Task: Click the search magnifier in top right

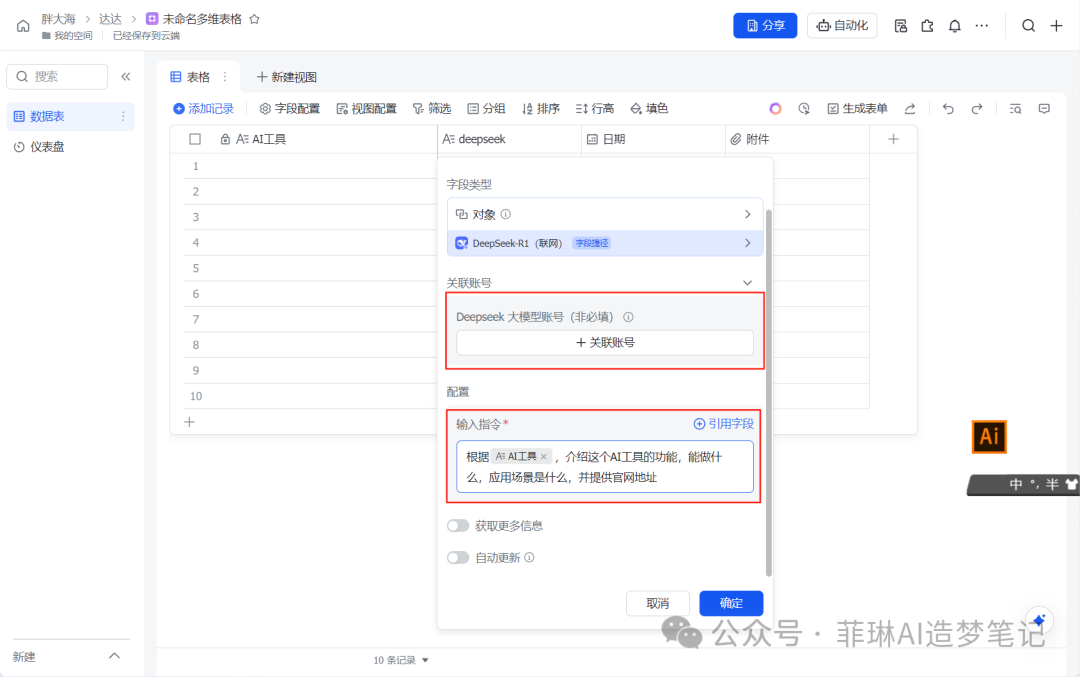Action: pos(1028,26)
